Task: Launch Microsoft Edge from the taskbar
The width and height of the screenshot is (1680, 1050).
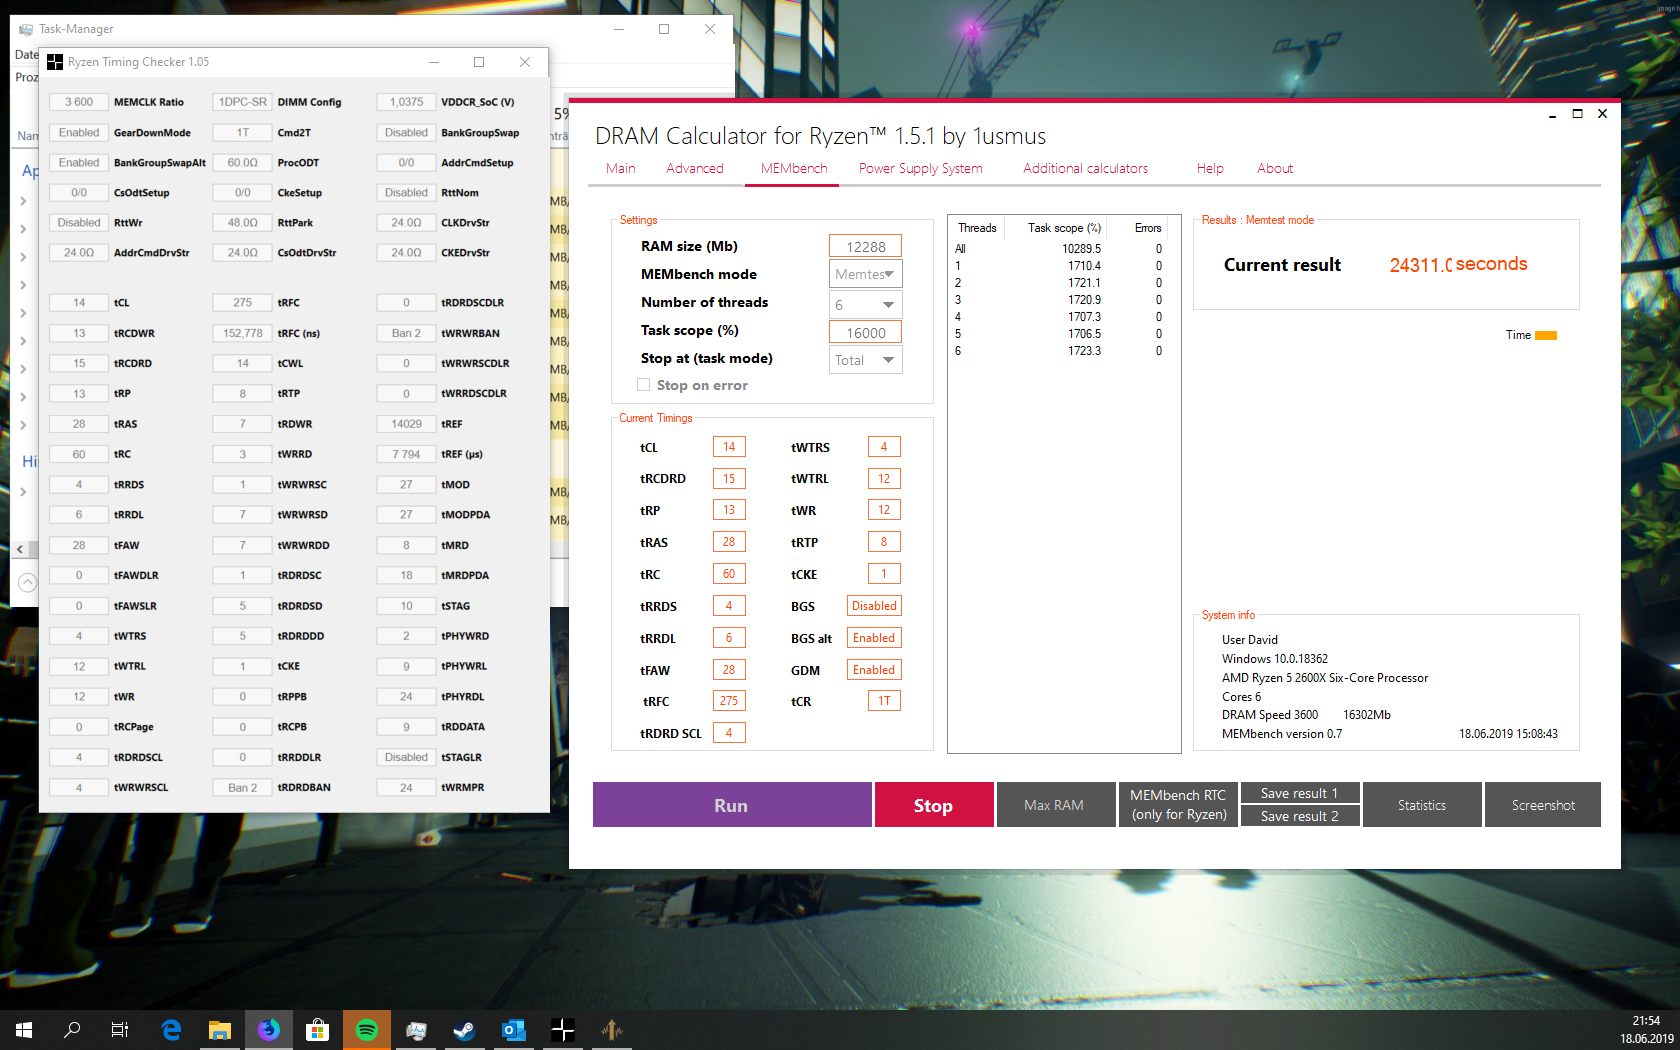Action: (x=171, y=1030)
